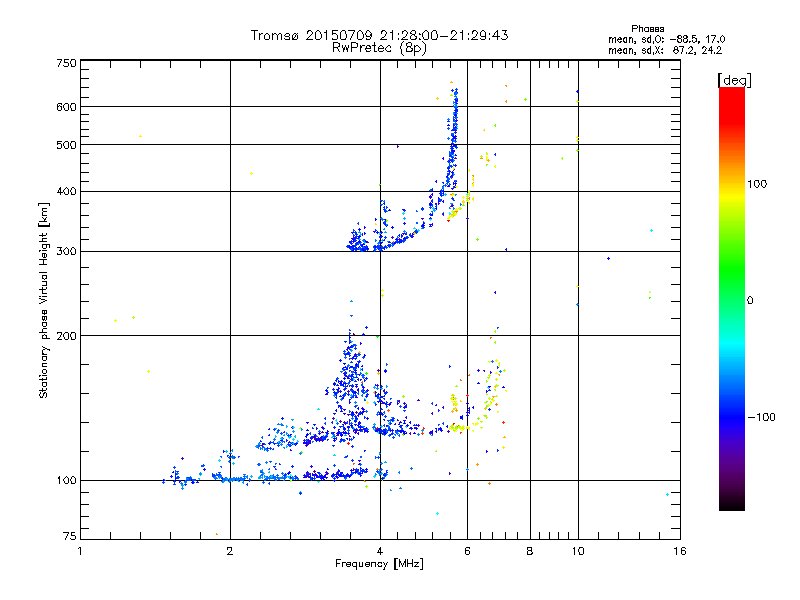800x600 pixels.
Task: Click the y-axis label '500'
Action: (x=67, y=145)
